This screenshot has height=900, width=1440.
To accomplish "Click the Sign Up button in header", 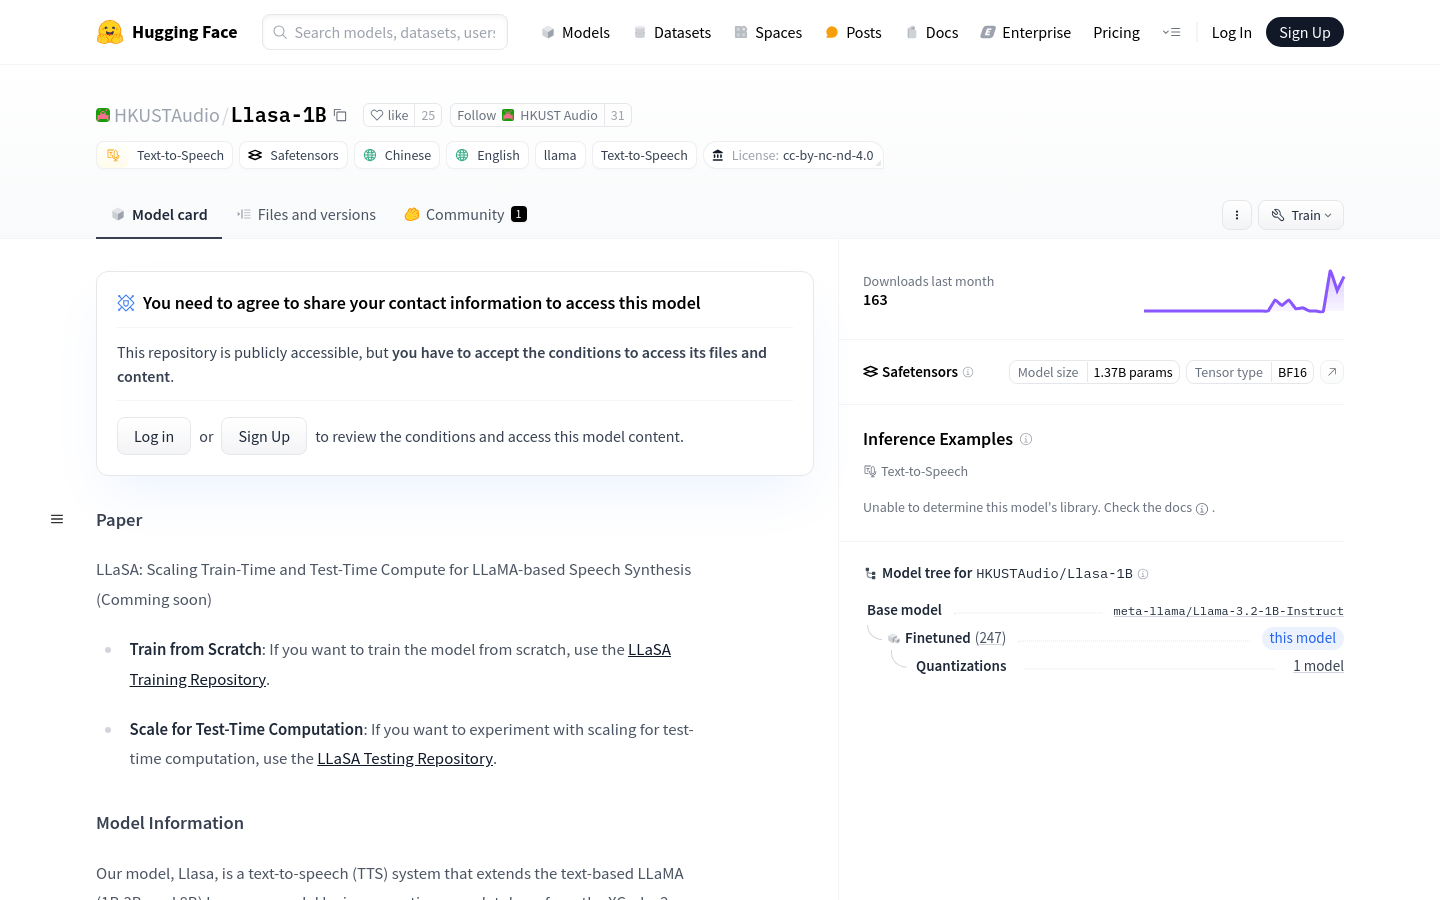I will click(1304, 32).
